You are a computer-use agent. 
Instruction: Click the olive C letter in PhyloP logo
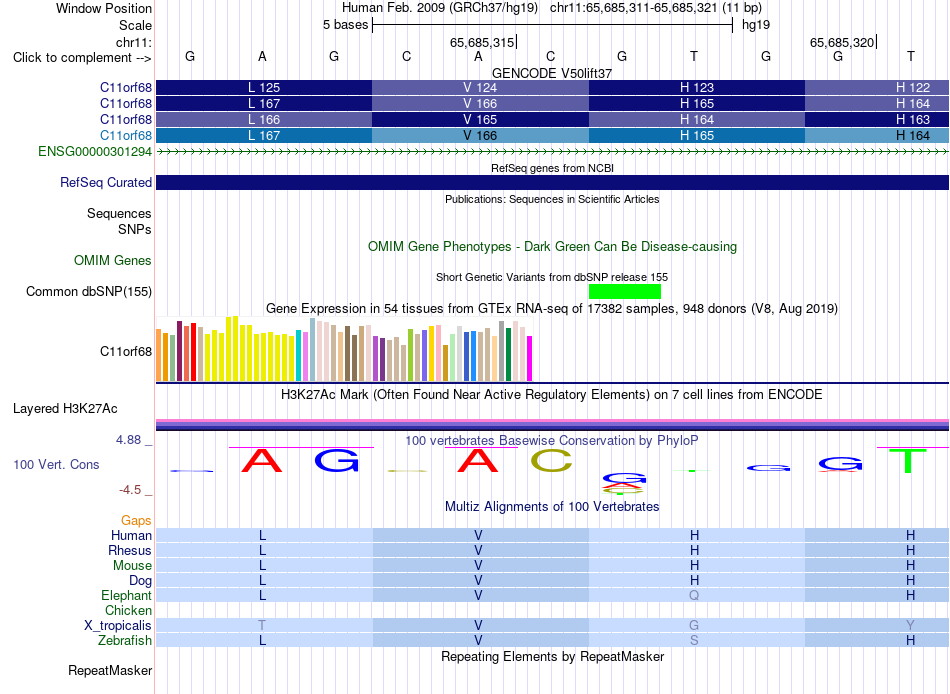(x=551, y=461)
